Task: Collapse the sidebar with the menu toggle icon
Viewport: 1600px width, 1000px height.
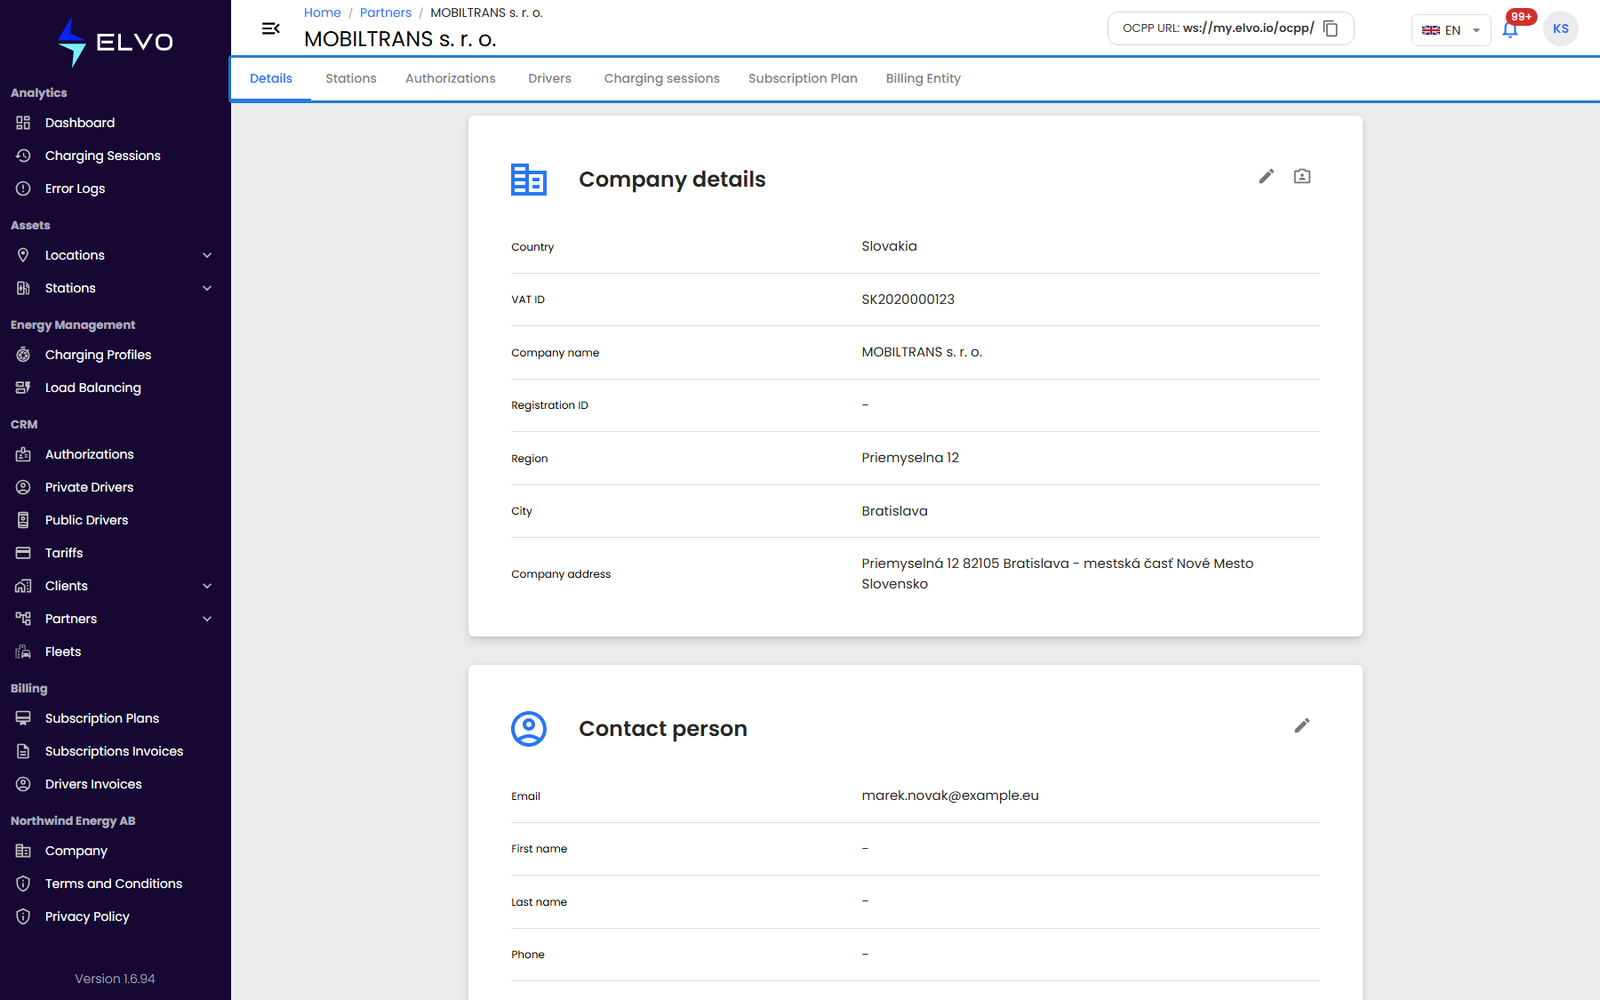Action: pyautogui.click(x=270, y=29)
